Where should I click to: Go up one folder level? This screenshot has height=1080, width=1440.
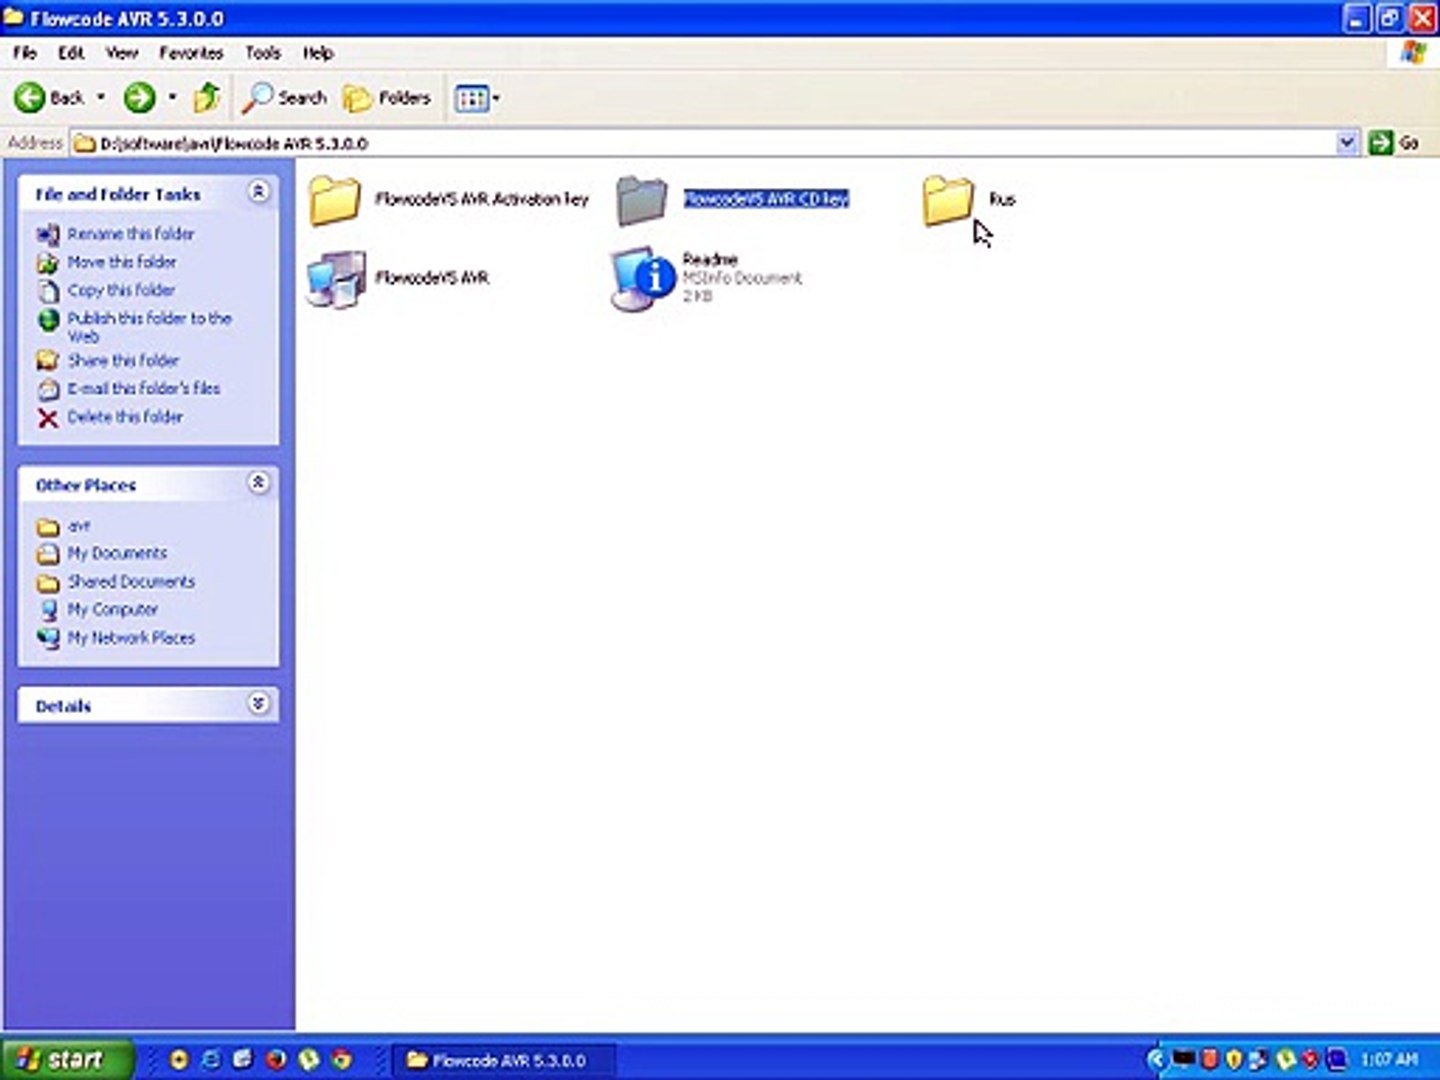coord(206,97)
